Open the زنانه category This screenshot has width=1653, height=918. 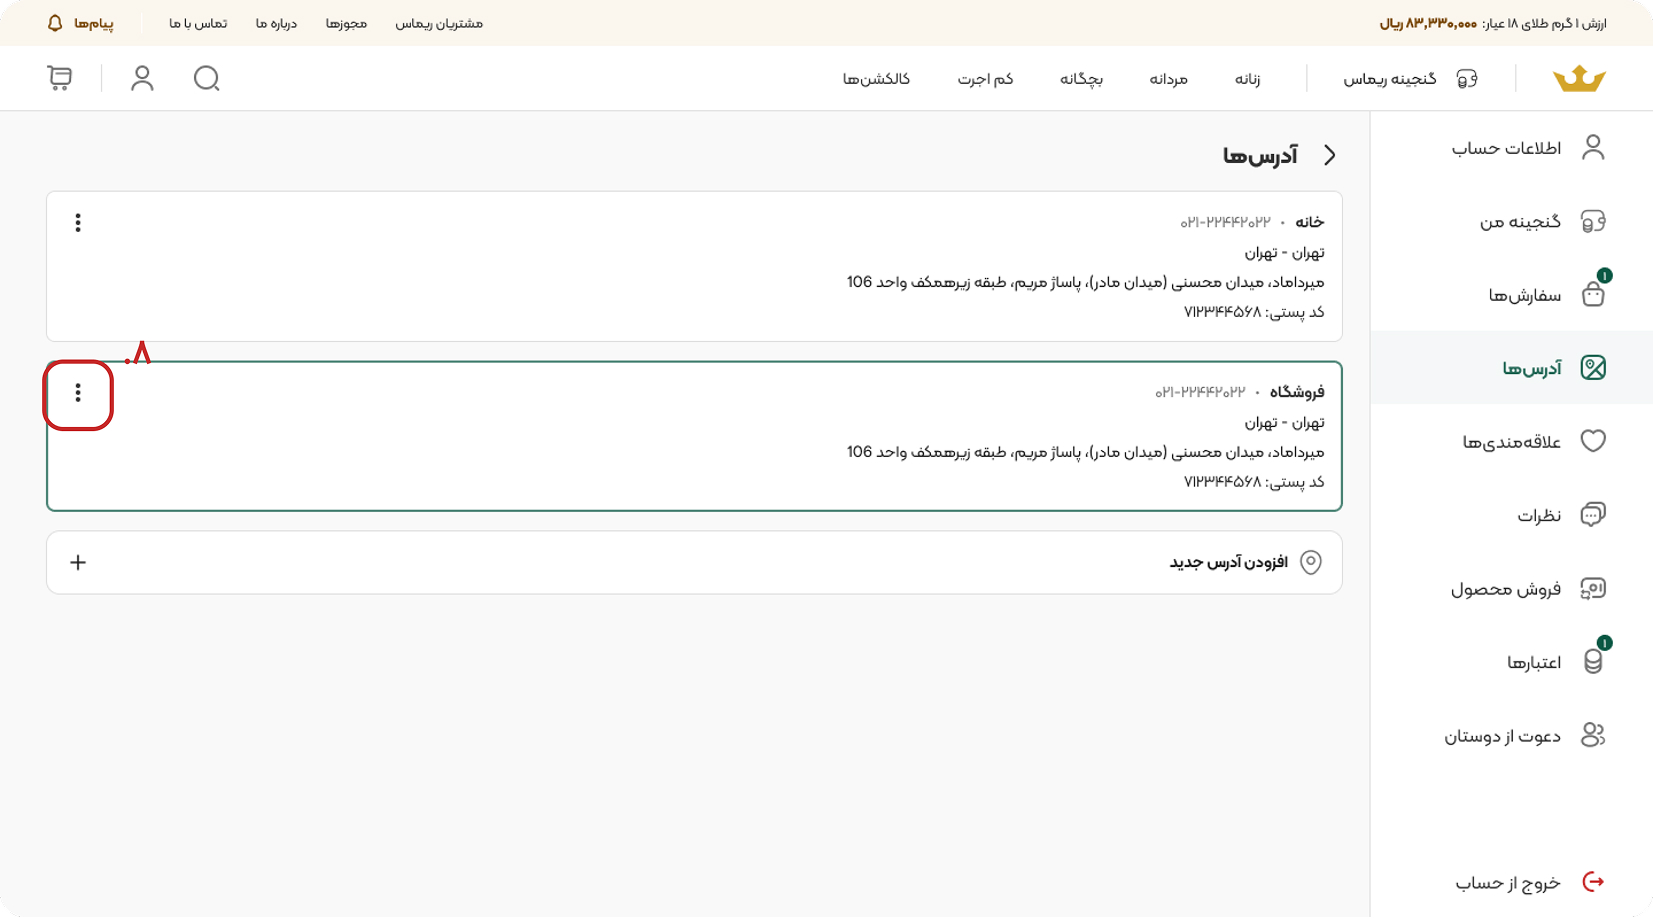click(x=1247, y=79)
